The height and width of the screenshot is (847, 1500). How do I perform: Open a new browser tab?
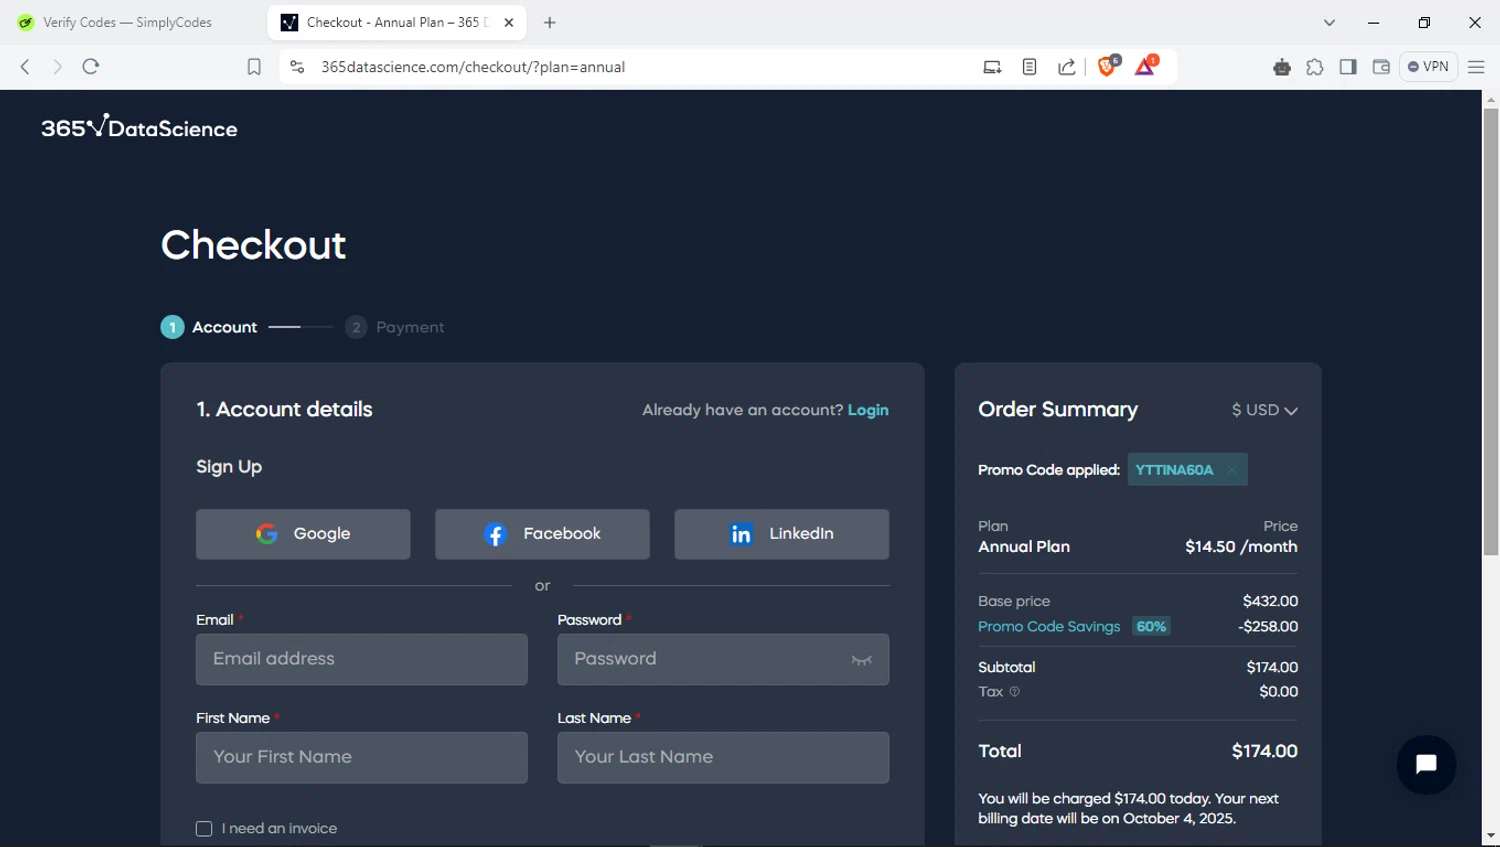[x=549, y=22]
